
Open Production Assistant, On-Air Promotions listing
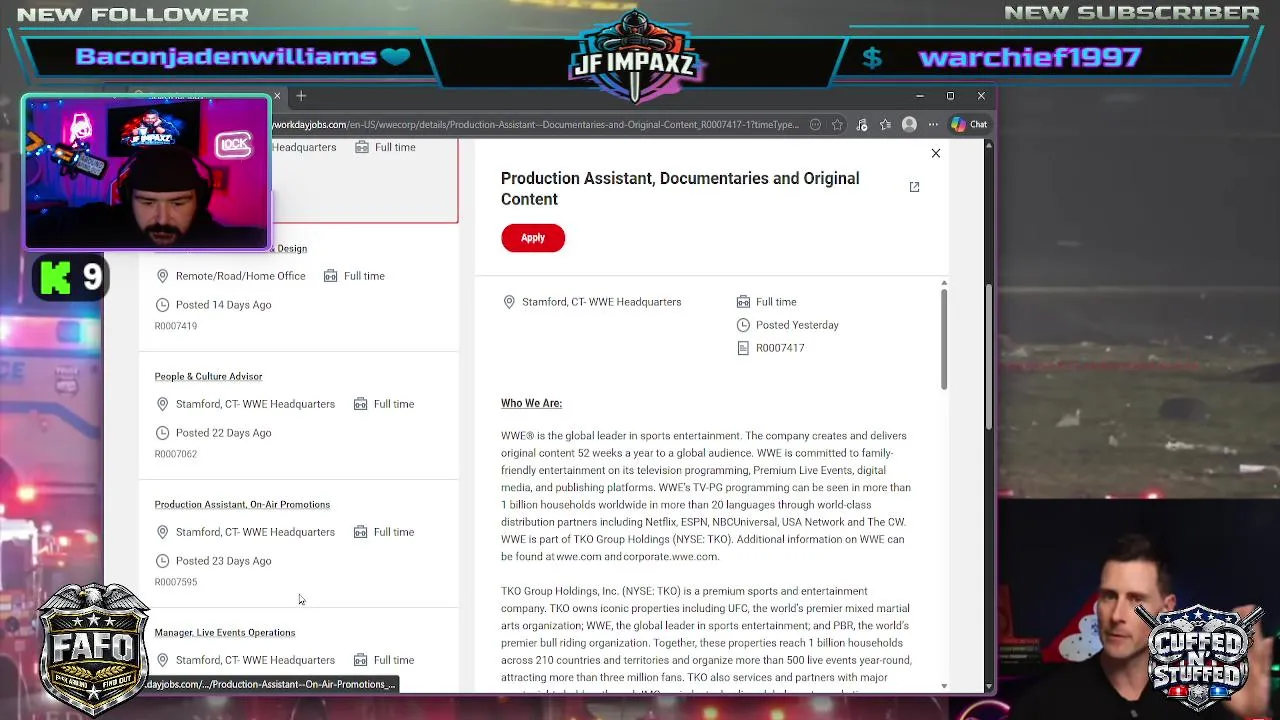(242, 504)
